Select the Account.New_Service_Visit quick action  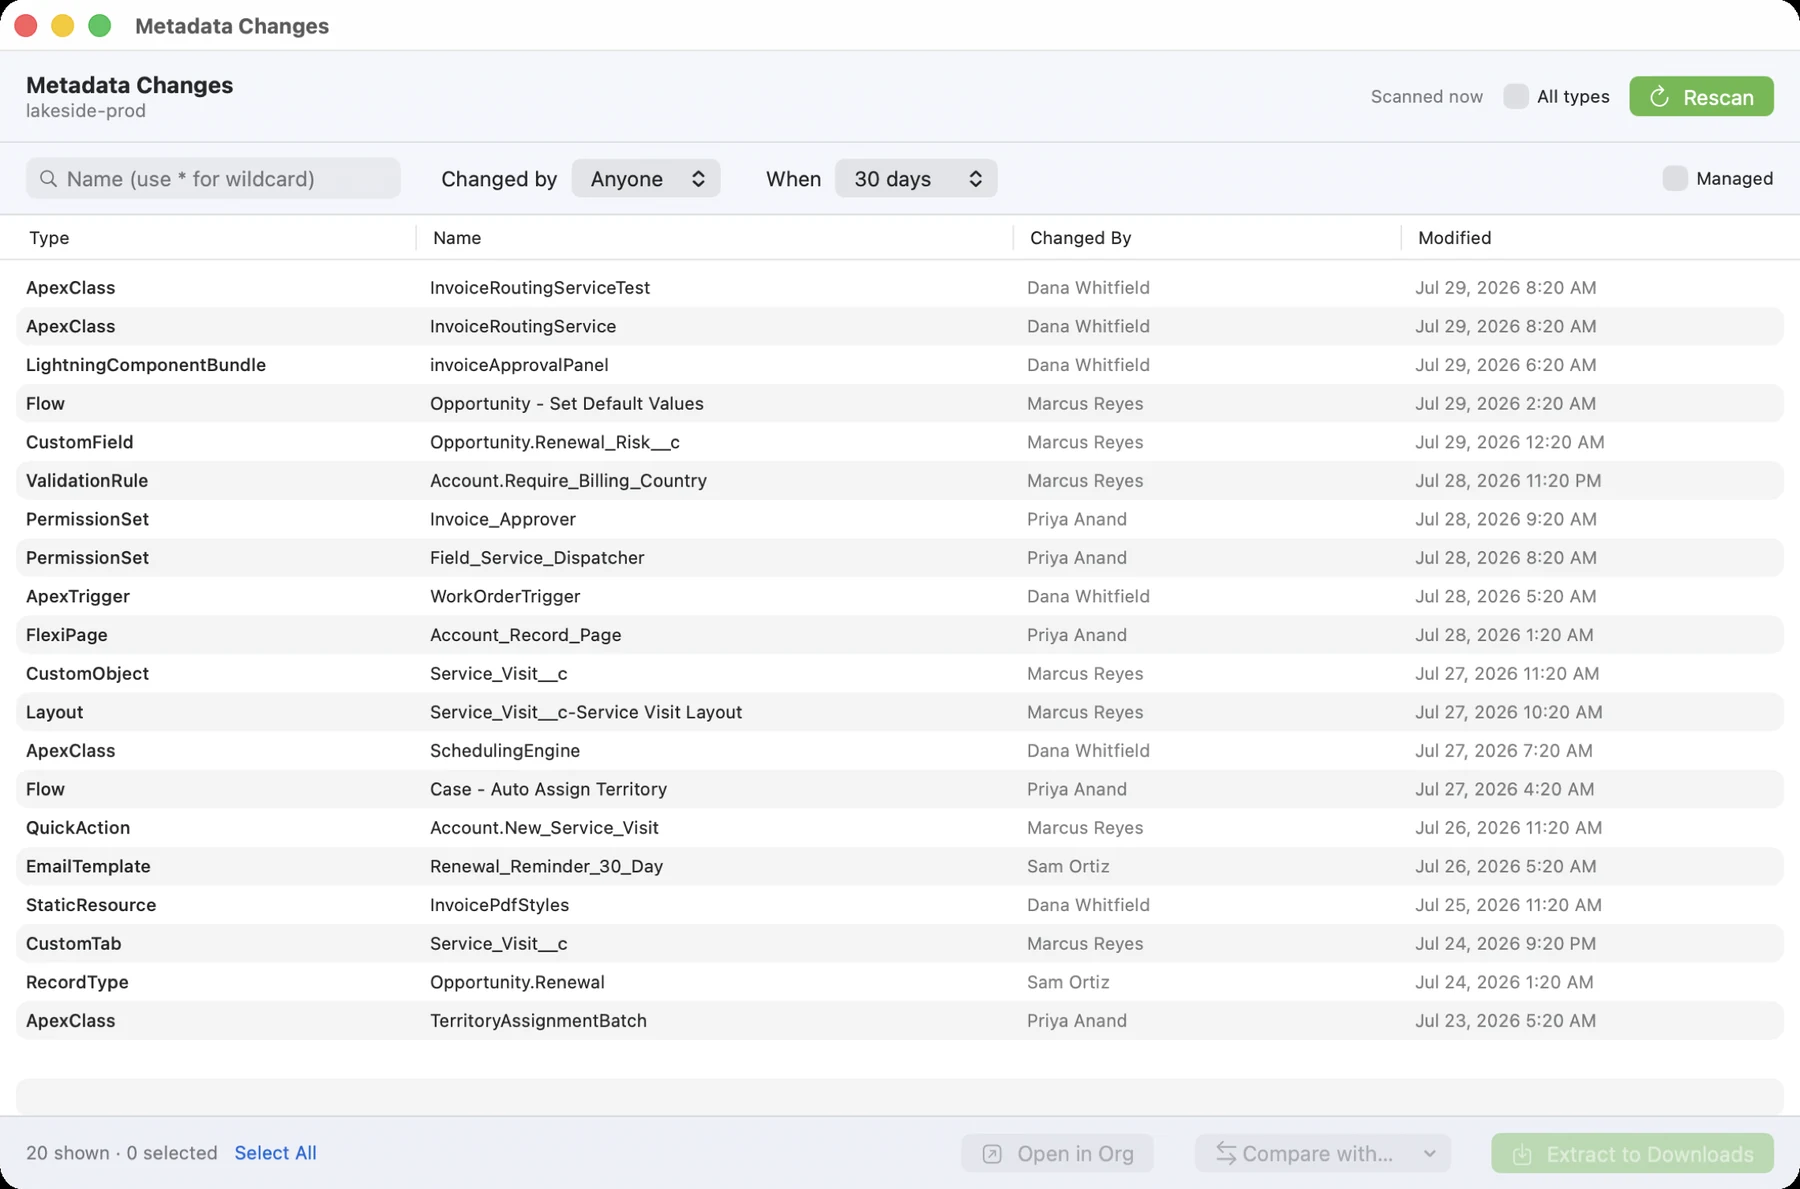[x=900, y=828]
